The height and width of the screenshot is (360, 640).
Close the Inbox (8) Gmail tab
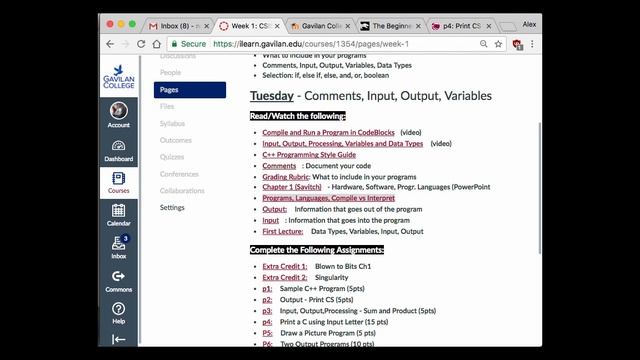tap(207, 26)
